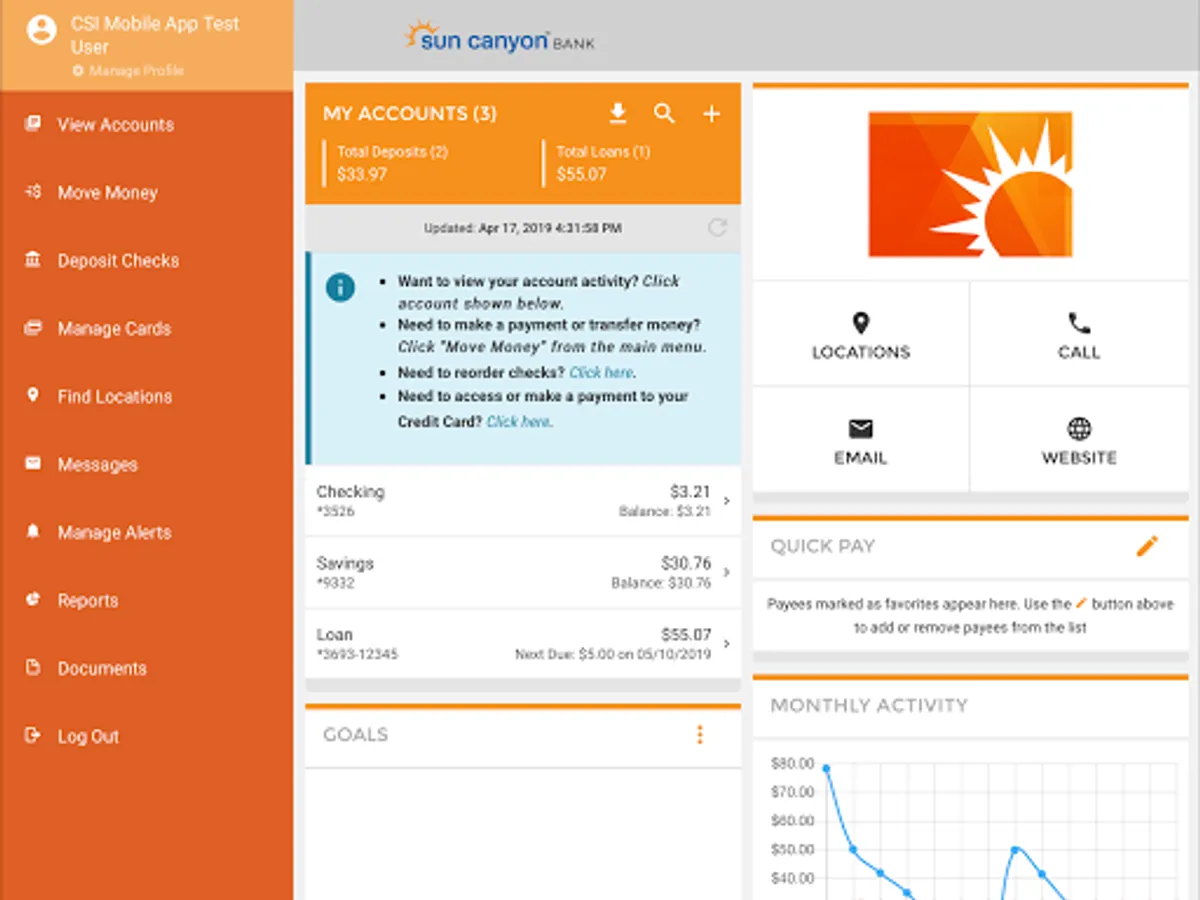Viewport: 1200px width, 900px height.
Task: Tap the Email envelope button
Action: click(861, 441)
